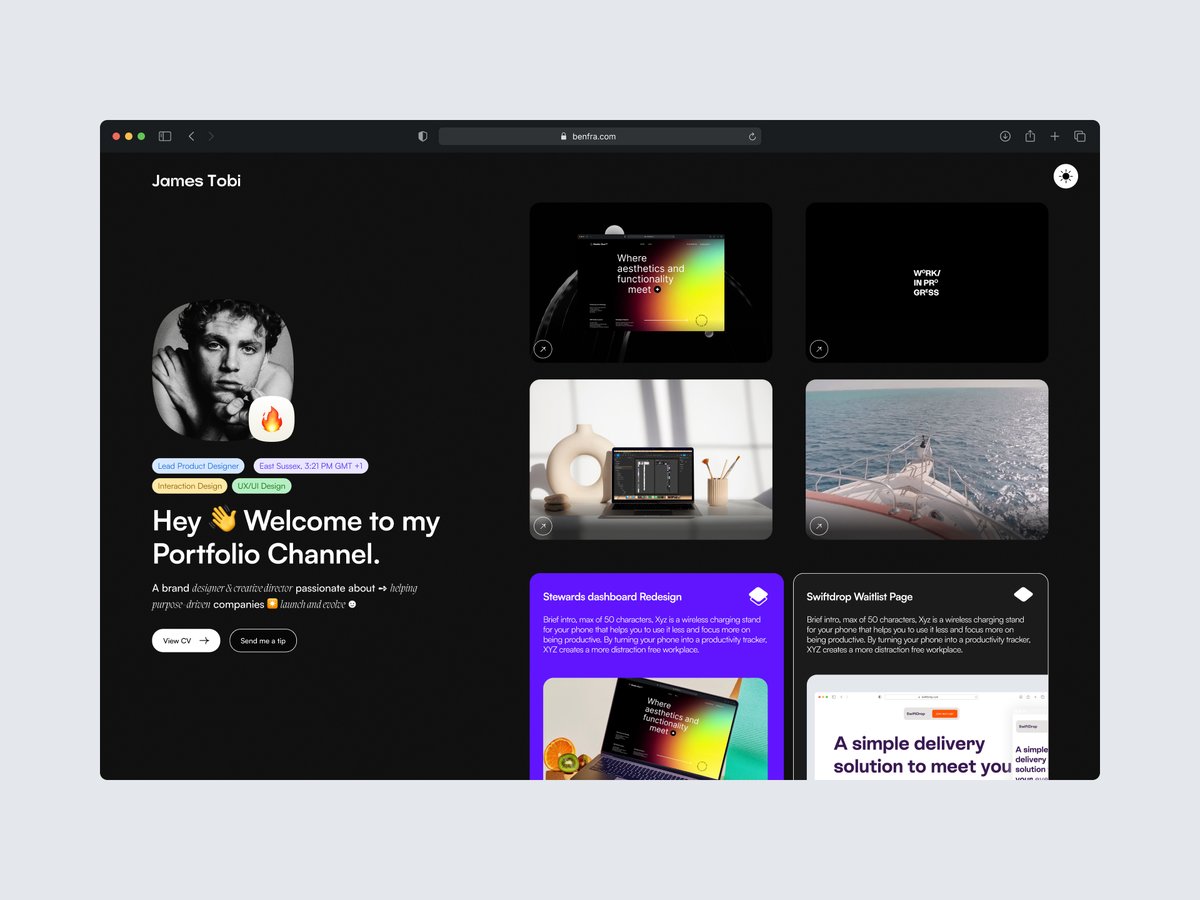
Task: Toggle the light/dark theme sun button
Action: [x=1066, y=176]
